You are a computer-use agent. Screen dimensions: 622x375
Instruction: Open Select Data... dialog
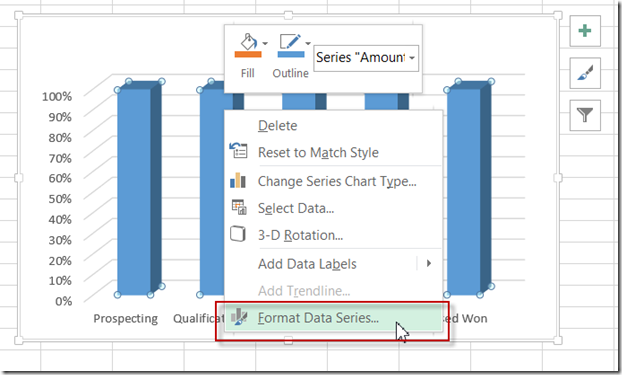point(333,208)
